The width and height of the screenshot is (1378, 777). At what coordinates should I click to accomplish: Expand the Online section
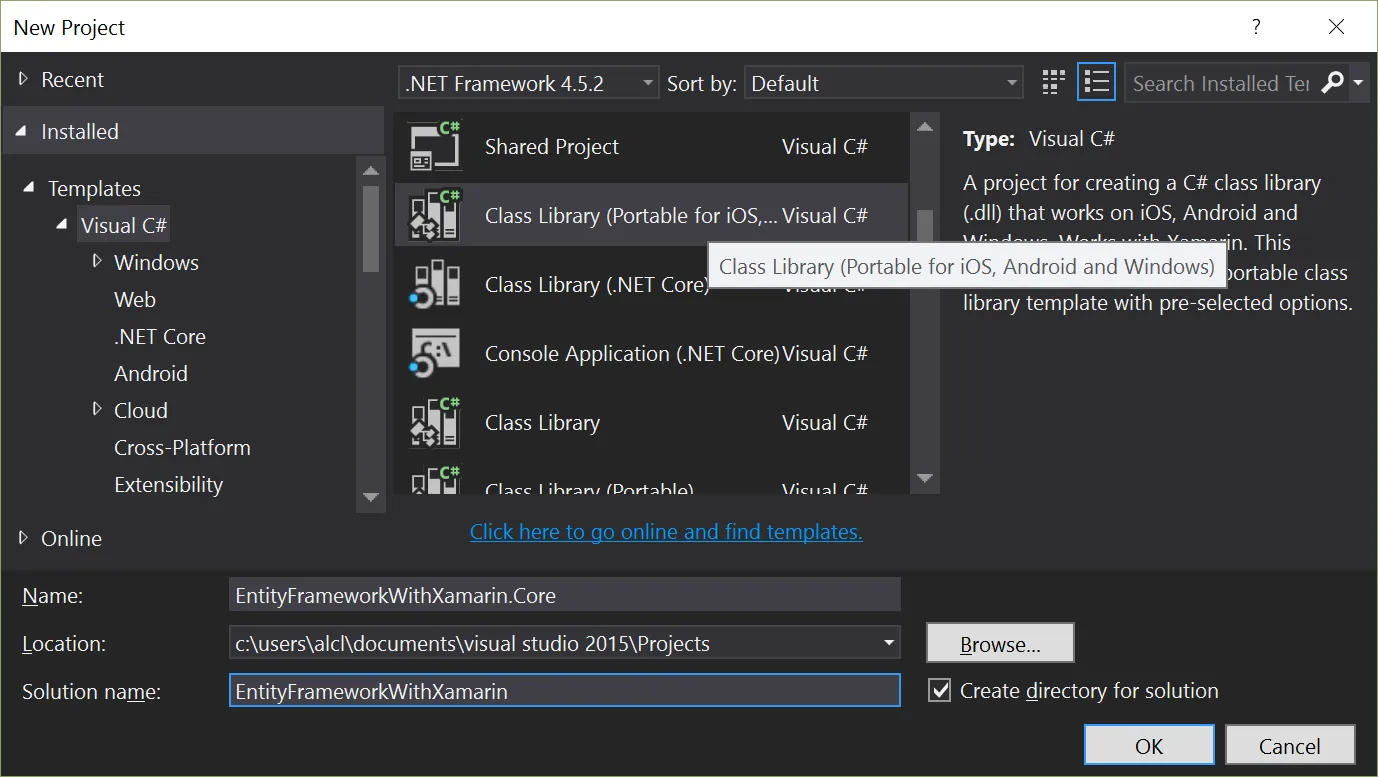[x=23, y=538]
